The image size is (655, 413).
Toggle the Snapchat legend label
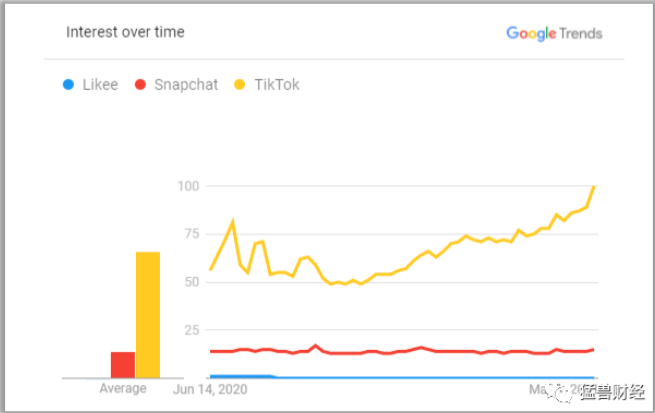(186, 85)
